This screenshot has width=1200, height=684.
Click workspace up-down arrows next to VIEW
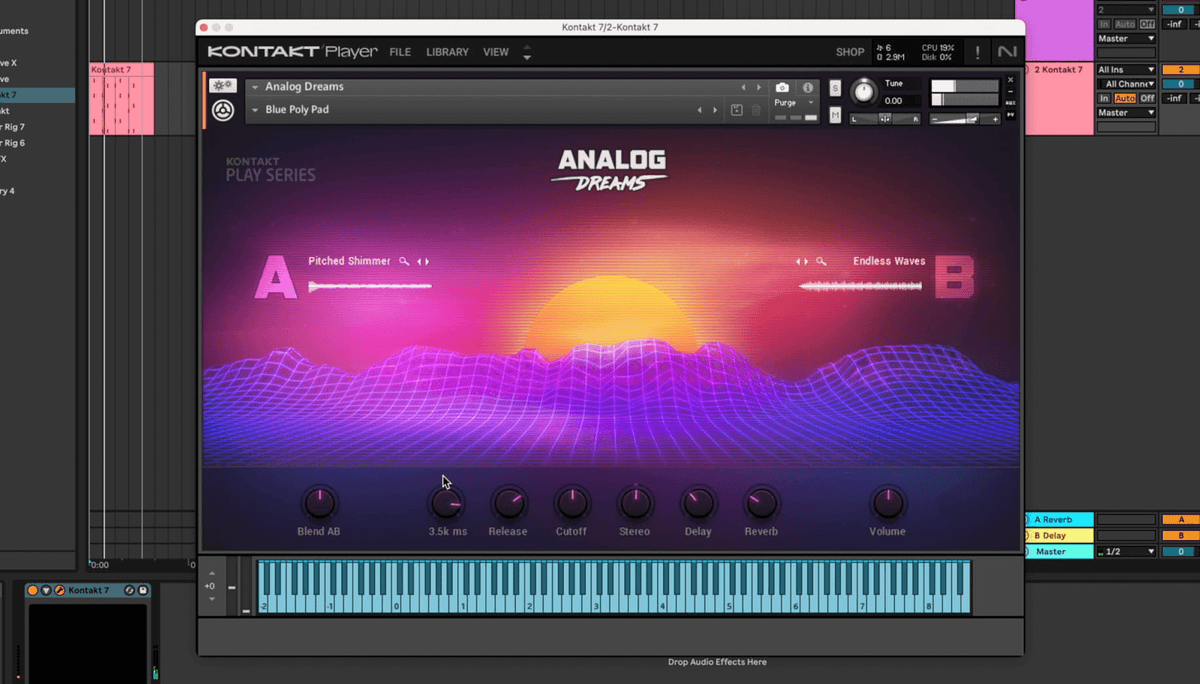pyautogui.click(x=527, y=52)
